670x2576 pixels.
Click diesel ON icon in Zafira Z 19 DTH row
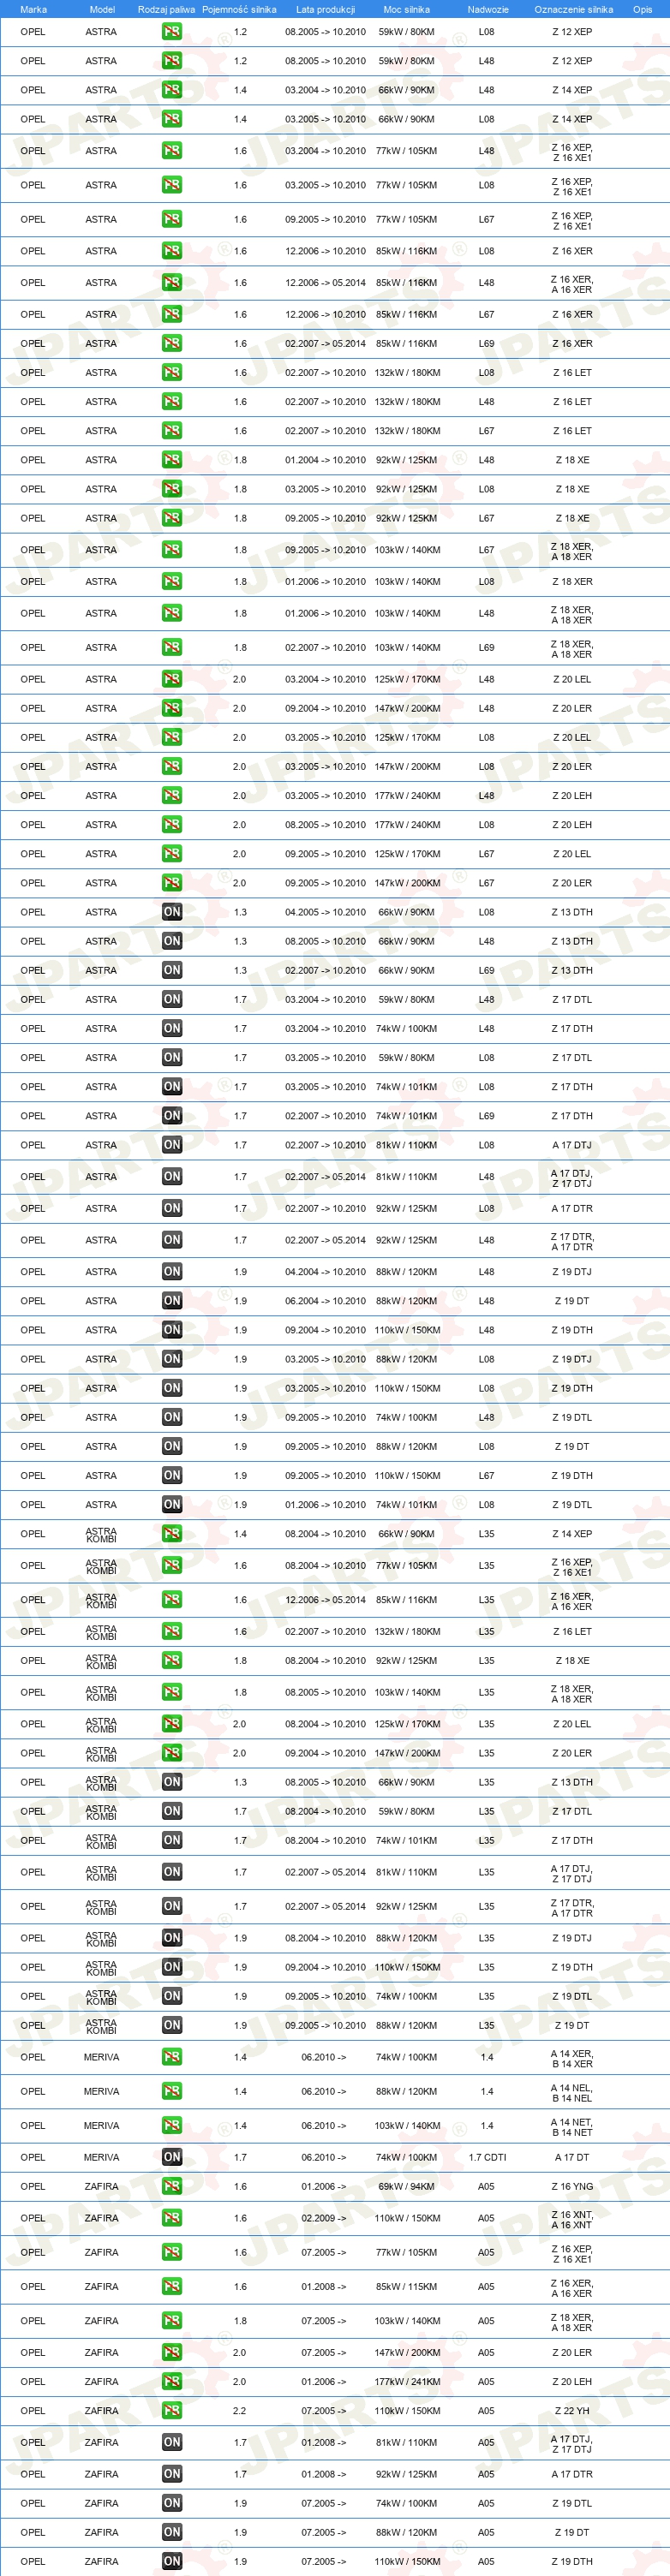pyautogui.click(x=172, y=2561)
